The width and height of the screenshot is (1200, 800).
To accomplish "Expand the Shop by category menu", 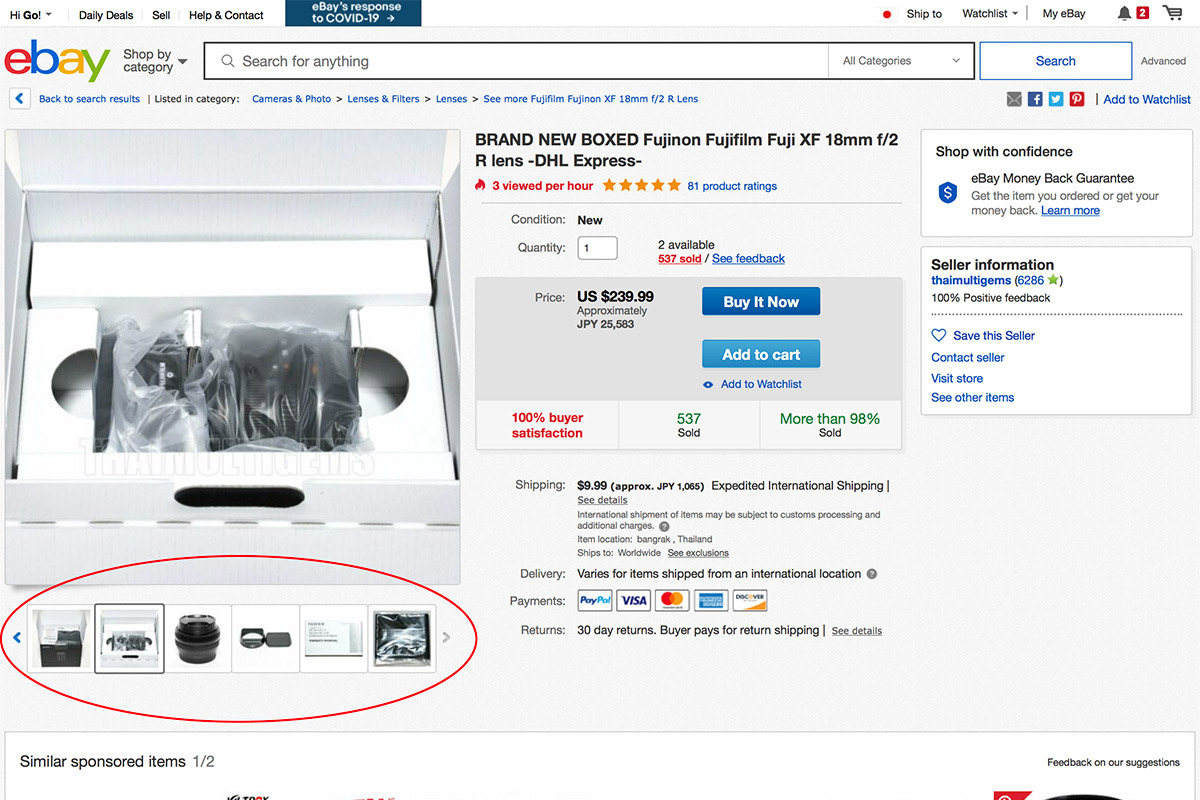I will (155, 61).
